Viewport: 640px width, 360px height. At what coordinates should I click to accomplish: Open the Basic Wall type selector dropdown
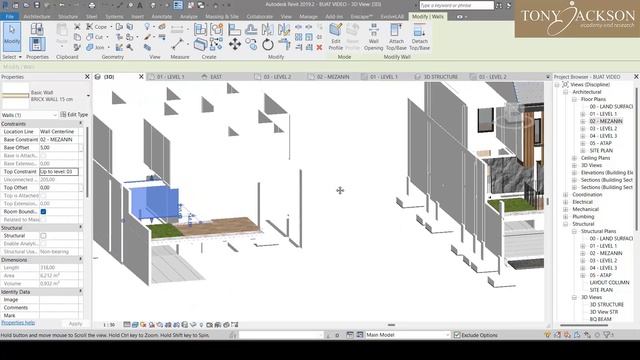[x=88, y=96]
